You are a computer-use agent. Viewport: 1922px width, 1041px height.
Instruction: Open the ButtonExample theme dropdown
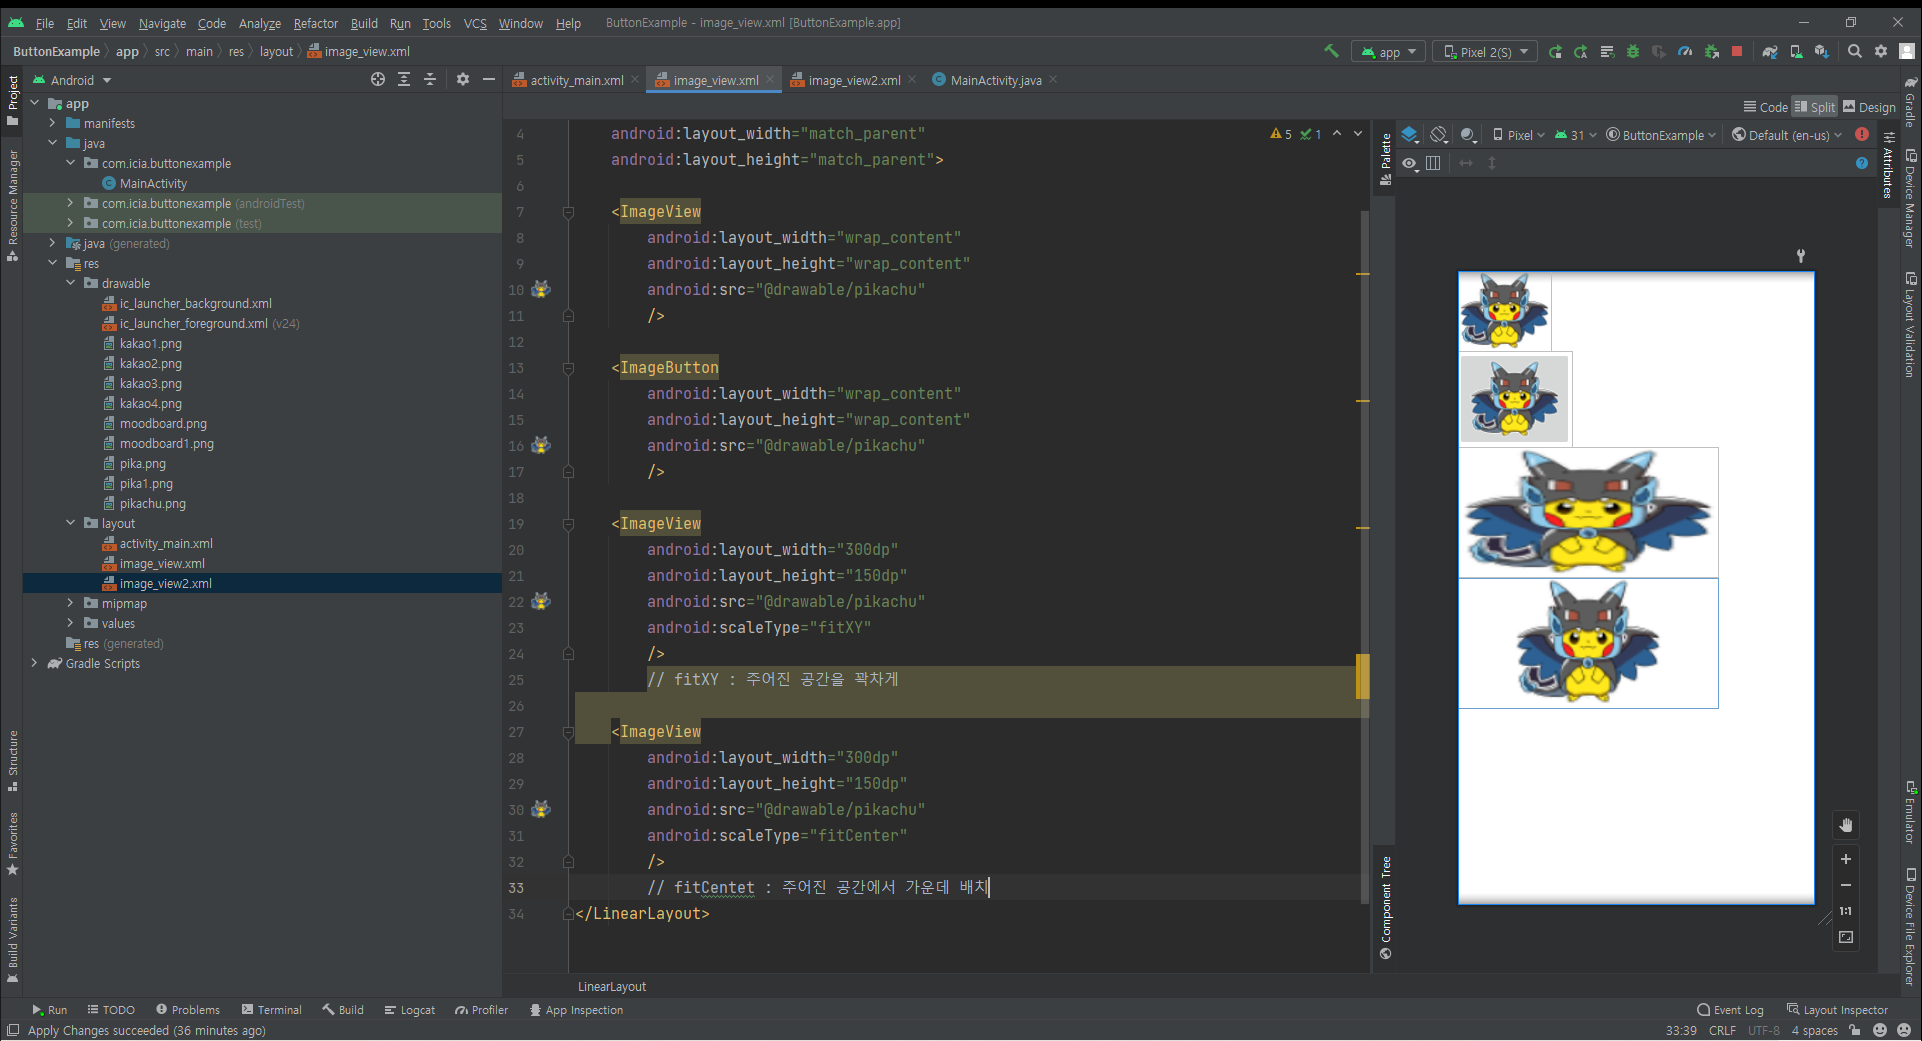(x=1661, y=135)
